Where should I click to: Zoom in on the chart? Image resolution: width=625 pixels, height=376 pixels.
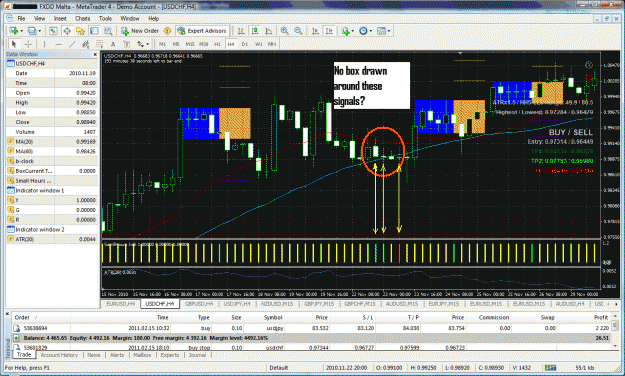[x=285, y=31]
